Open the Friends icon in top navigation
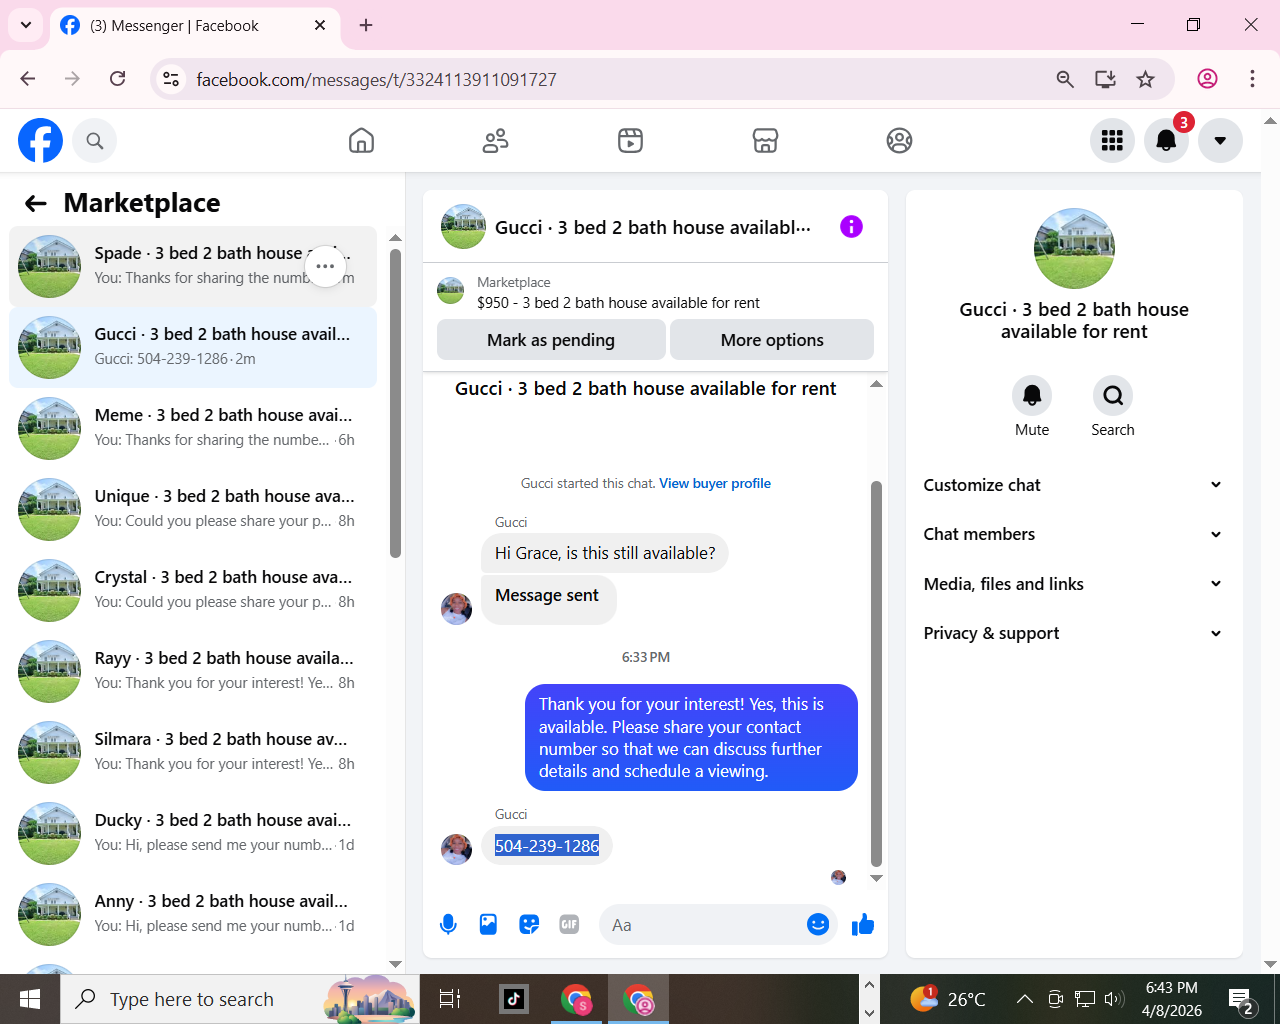1280x1024 pixels. 496,141
